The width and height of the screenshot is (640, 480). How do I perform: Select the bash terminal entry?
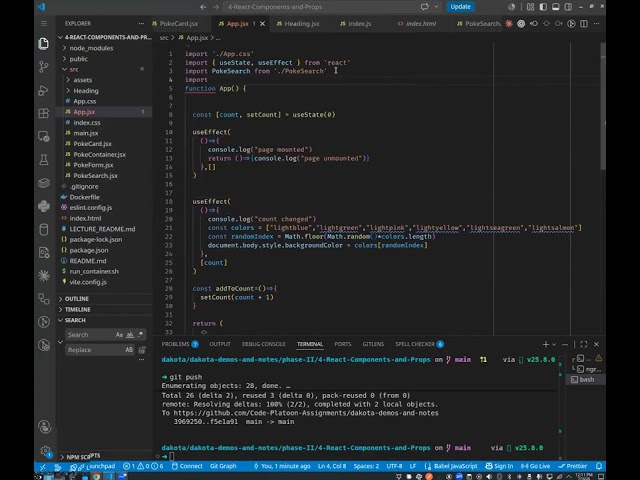584,380
